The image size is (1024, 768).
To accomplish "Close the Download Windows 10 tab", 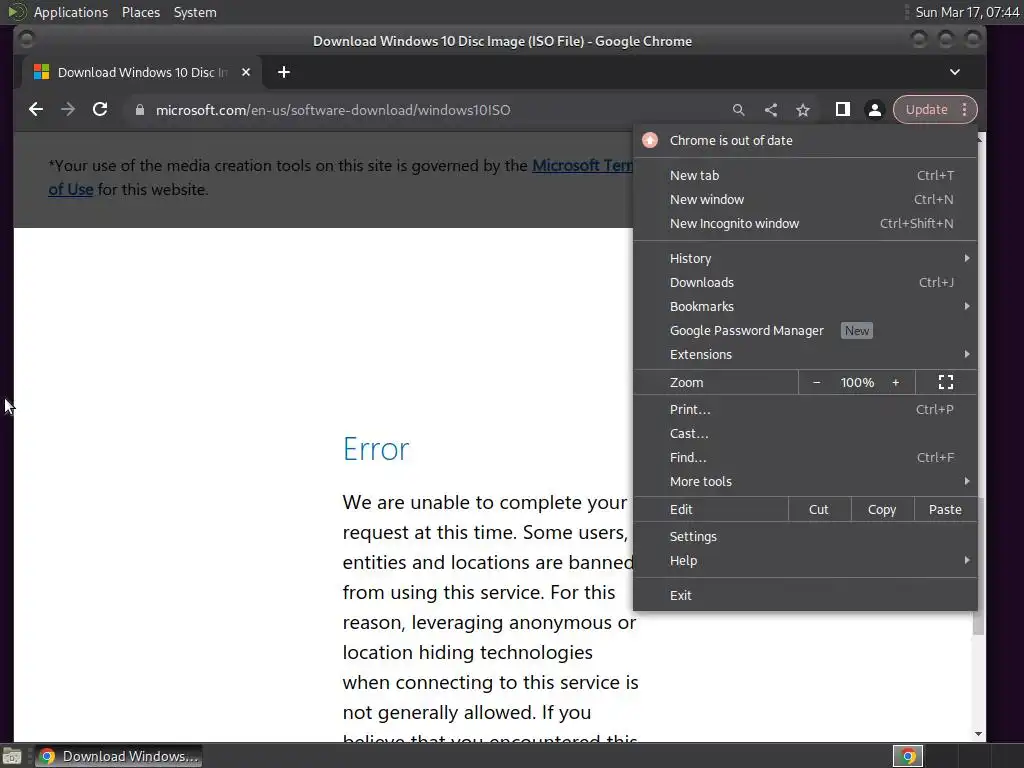I will pyautogui.click(x=246, y=72).
